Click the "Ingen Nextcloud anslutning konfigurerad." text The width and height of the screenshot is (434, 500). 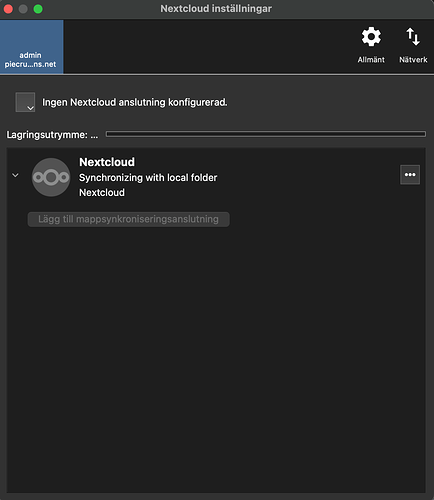135,102
